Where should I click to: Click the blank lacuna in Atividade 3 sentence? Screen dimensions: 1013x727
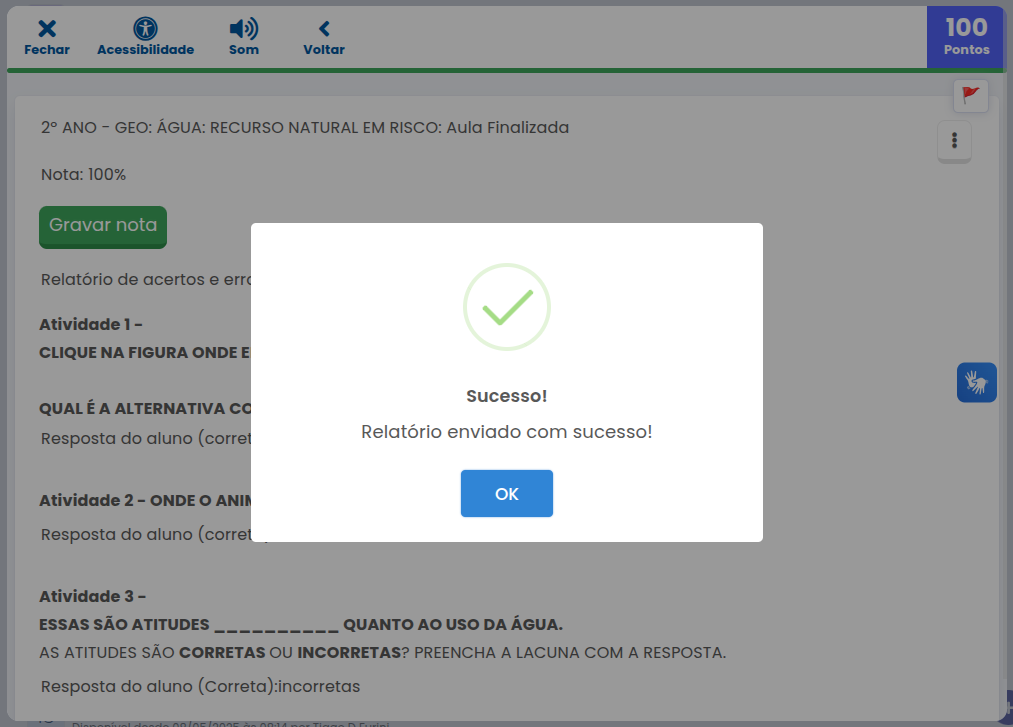point(276,625)
